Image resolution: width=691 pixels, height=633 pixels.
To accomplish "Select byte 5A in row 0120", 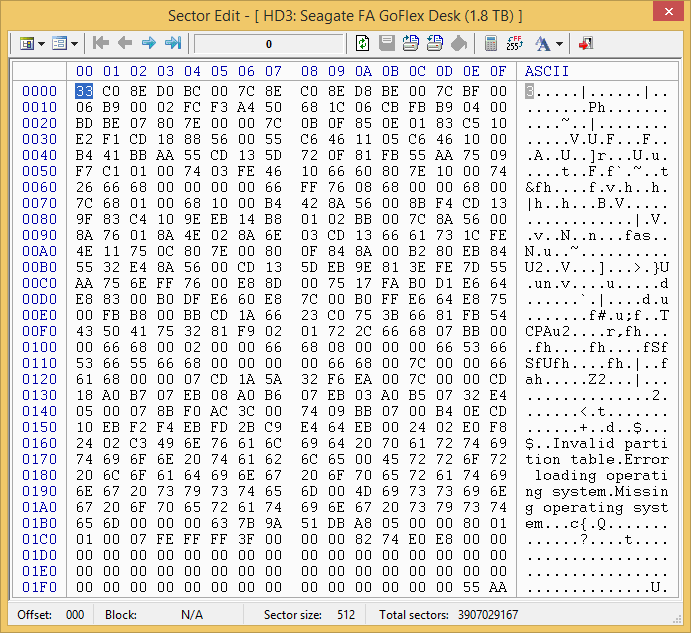I will pos(273,379).
